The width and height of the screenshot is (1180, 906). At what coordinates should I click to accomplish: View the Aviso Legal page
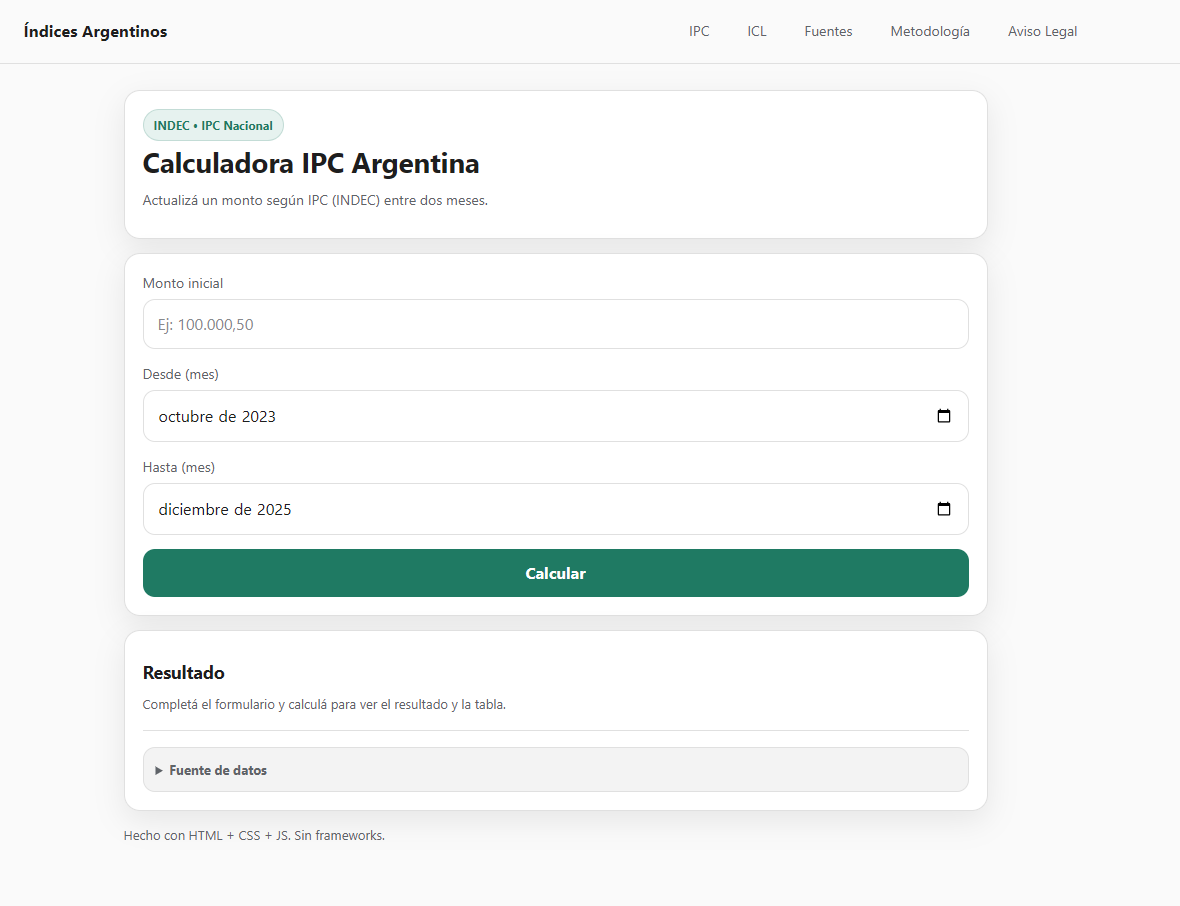coord(1042,31)
